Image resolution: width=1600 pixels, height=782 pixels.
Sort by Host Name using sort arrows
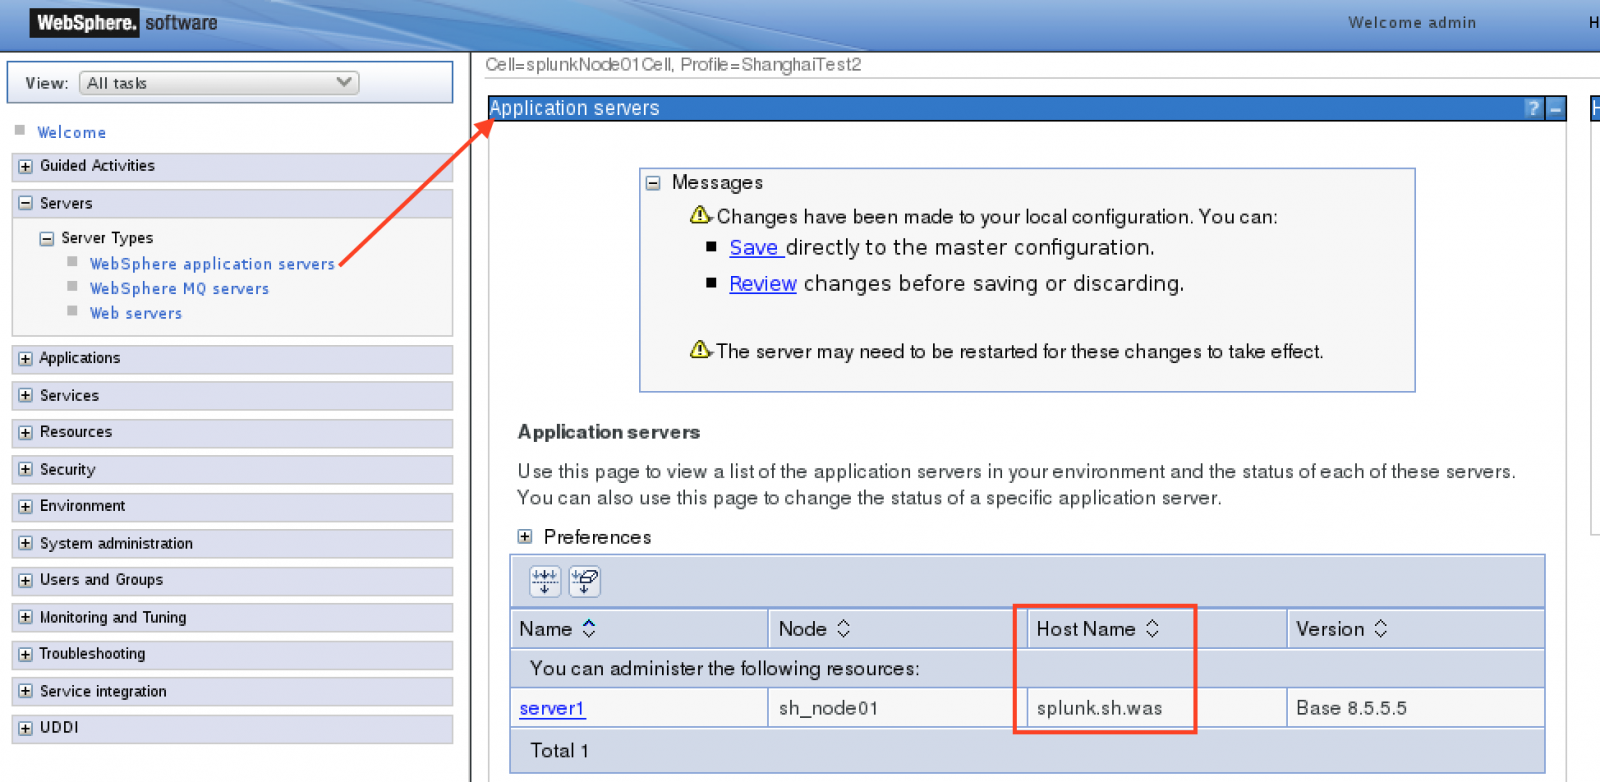[x=1152, y=629]
